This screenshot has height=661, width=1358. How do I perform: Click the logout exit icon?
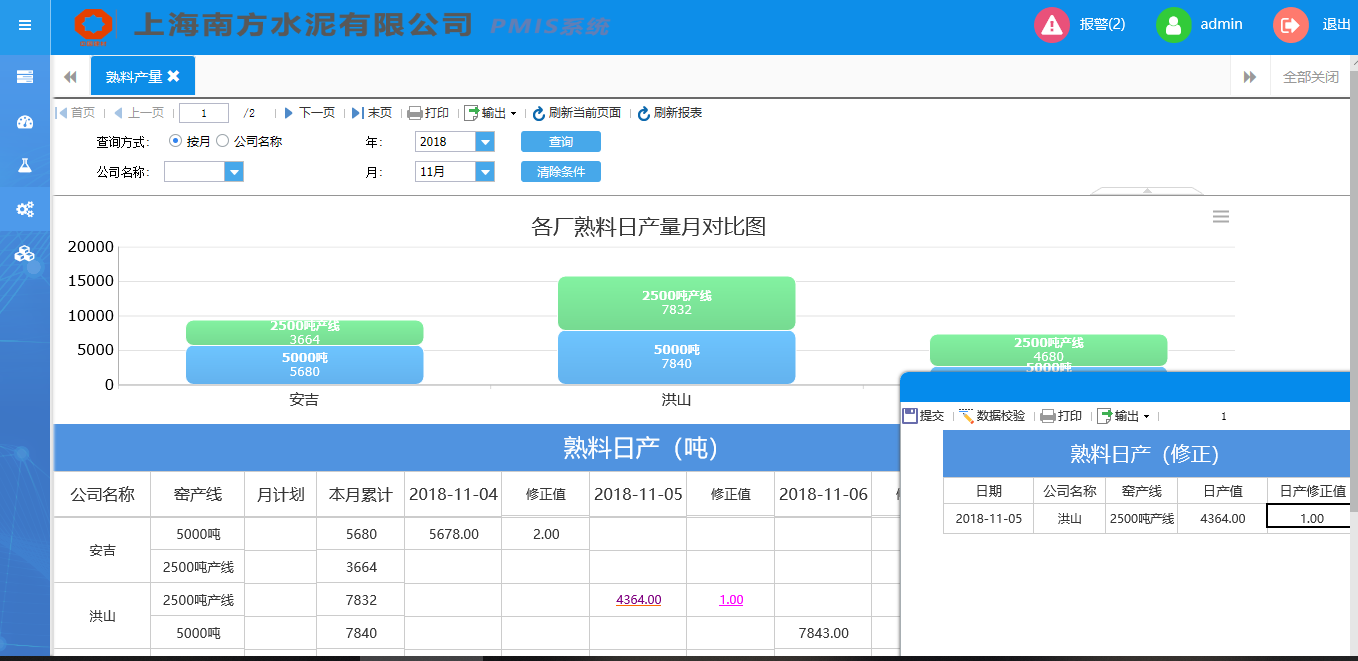pyautogui.click(x=1290, y=25)
